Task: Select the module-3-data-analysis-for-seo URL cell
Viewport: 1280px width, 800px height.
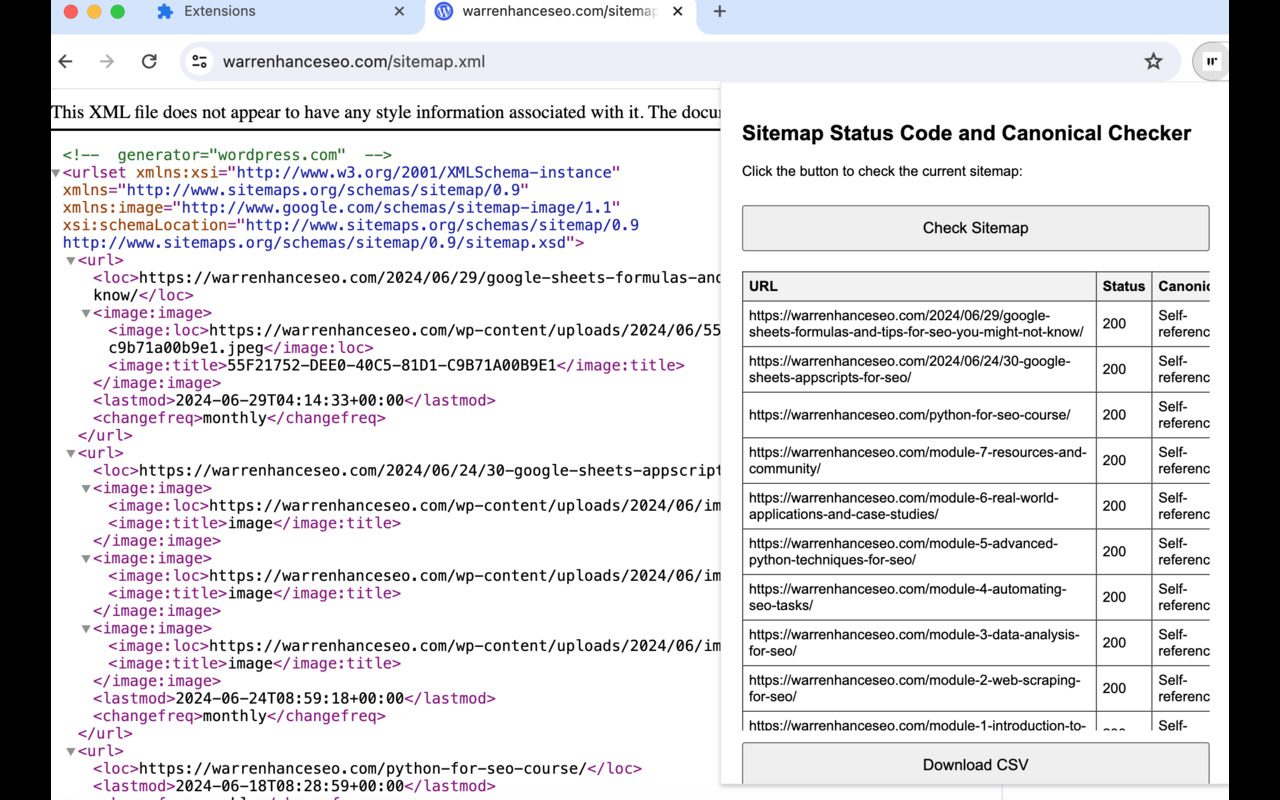Action: [919, 643]
